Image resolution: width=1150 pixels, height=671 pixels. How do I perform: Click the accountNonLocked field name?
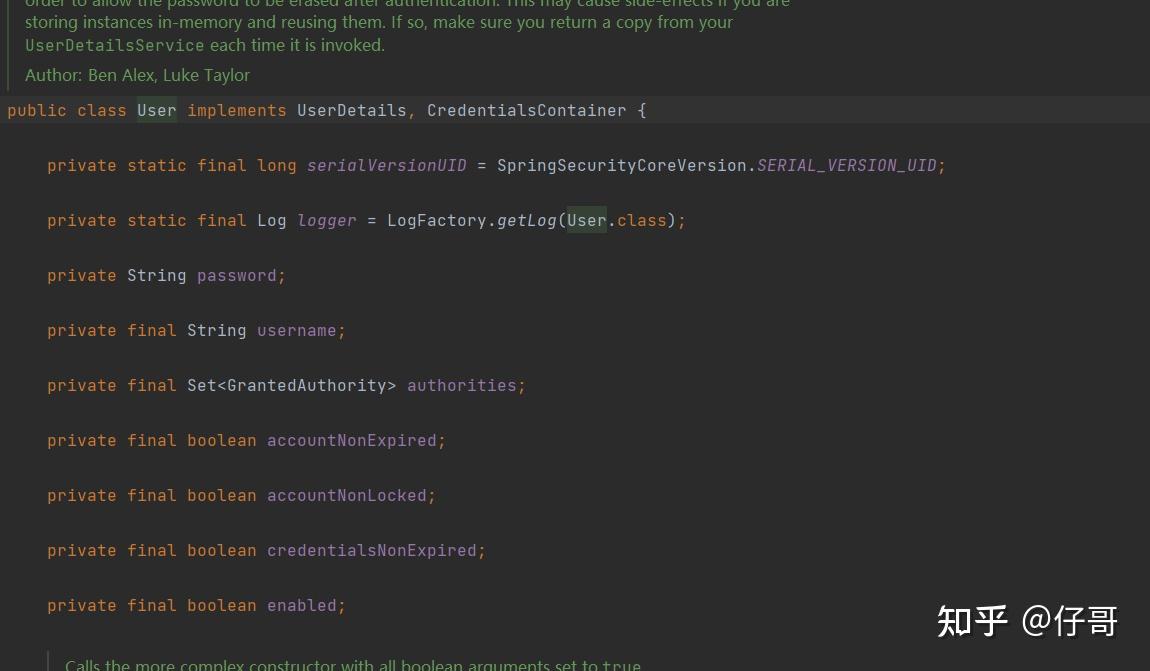346,495
